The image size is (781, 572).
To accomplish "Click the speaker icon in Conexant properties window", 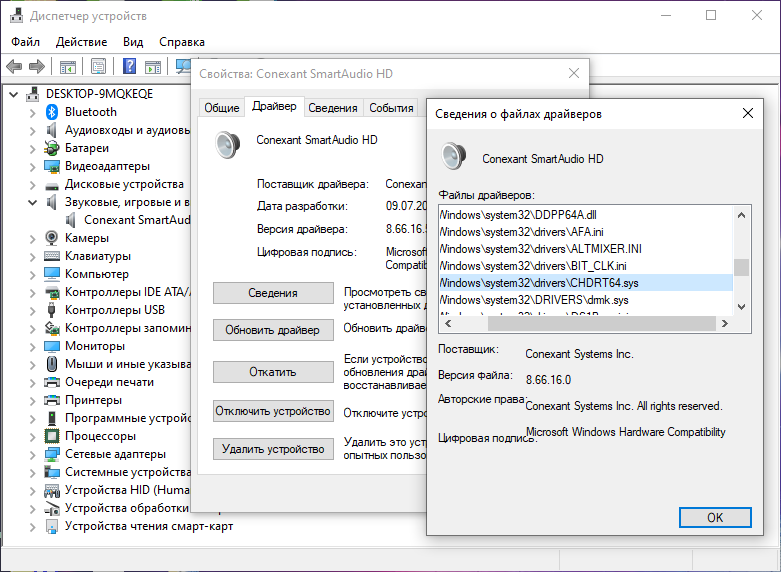I will point(228,144).
